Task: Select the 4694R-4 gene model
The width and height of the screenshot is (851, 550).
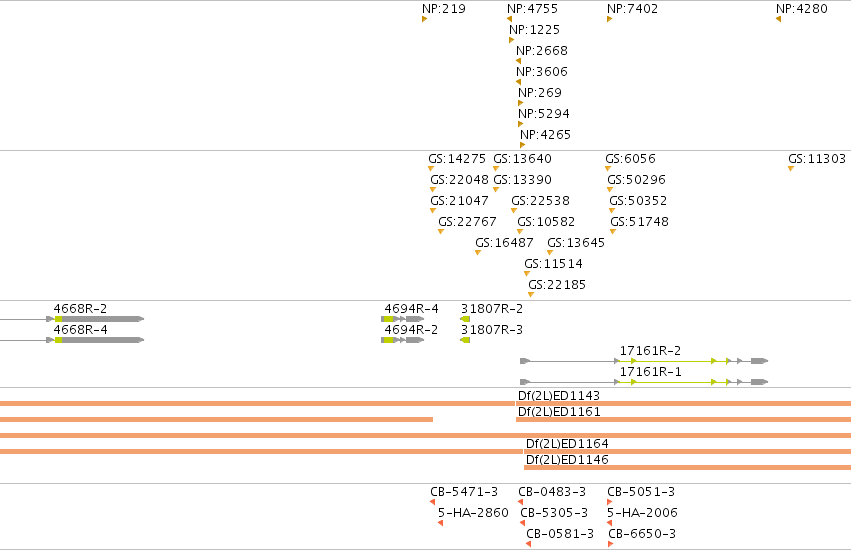Action: tap(403, 319)
